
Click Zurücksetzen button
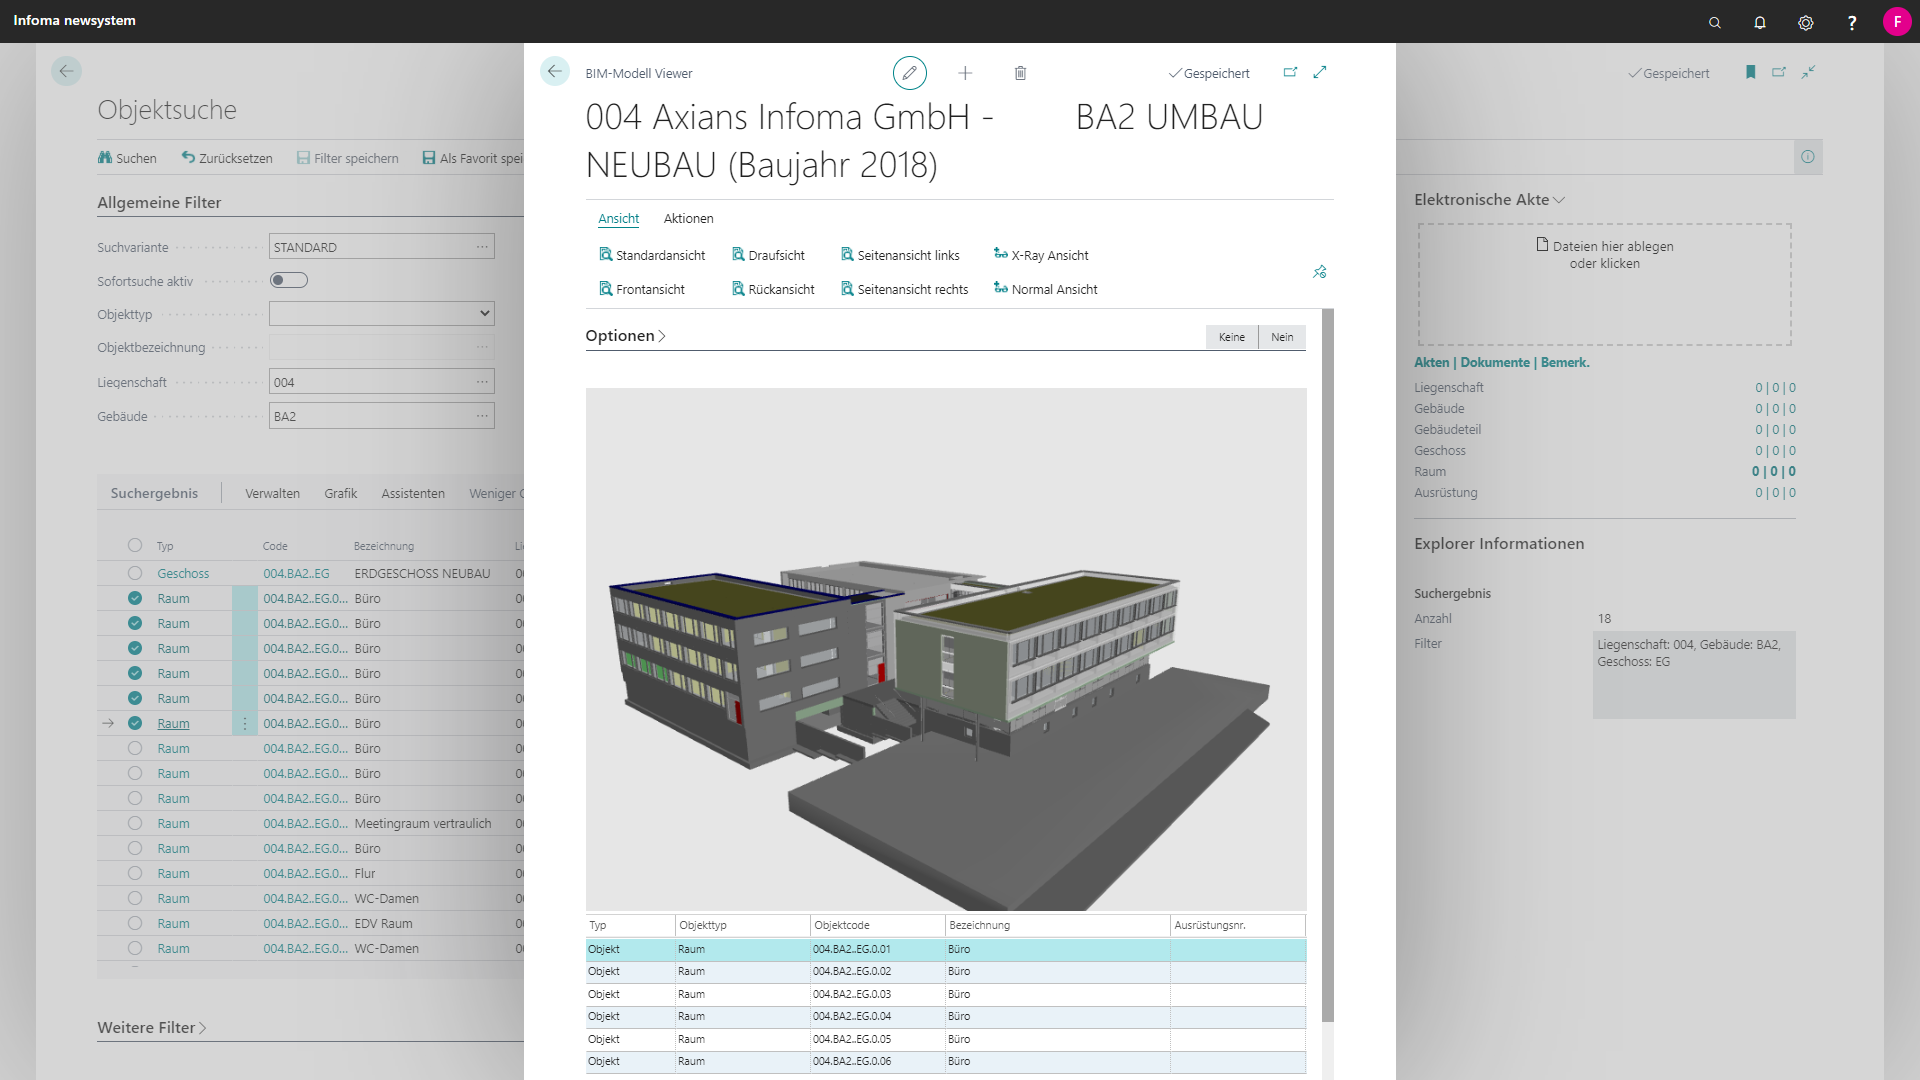pos(227,158)
